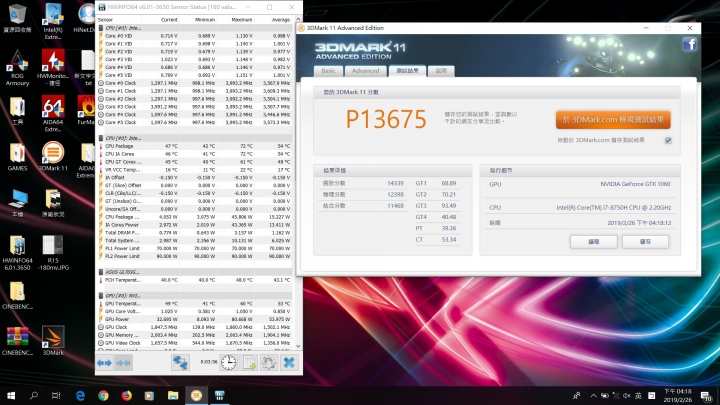Viewport: 720px width, 405px height.
Task: Select HWINFO64 6.01.3650 folder icon
Action: (x=17, y=253)
